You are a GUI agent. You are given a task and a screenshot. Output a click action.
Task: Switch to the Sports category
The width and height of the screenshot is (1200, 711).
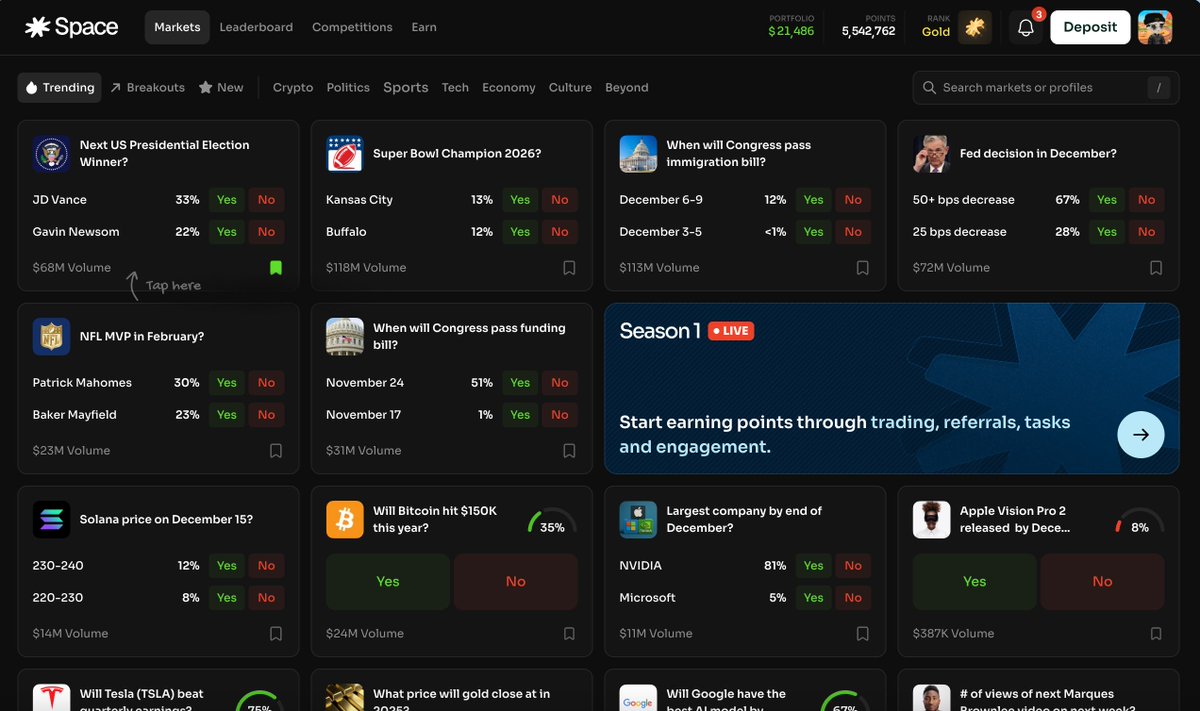pos(405,87)
